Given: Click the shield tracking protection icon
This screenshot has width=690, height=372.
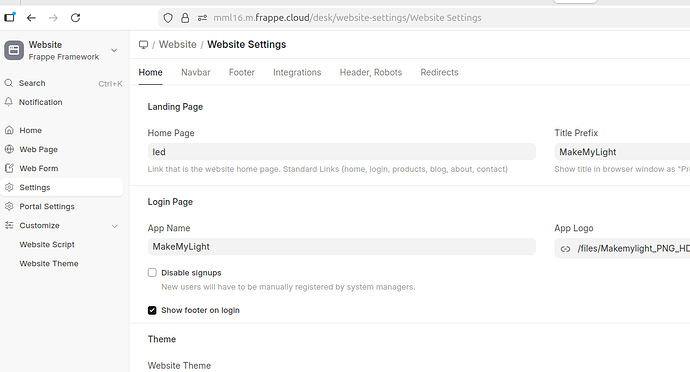Looking at the screenshot, I should pos(168,18).
